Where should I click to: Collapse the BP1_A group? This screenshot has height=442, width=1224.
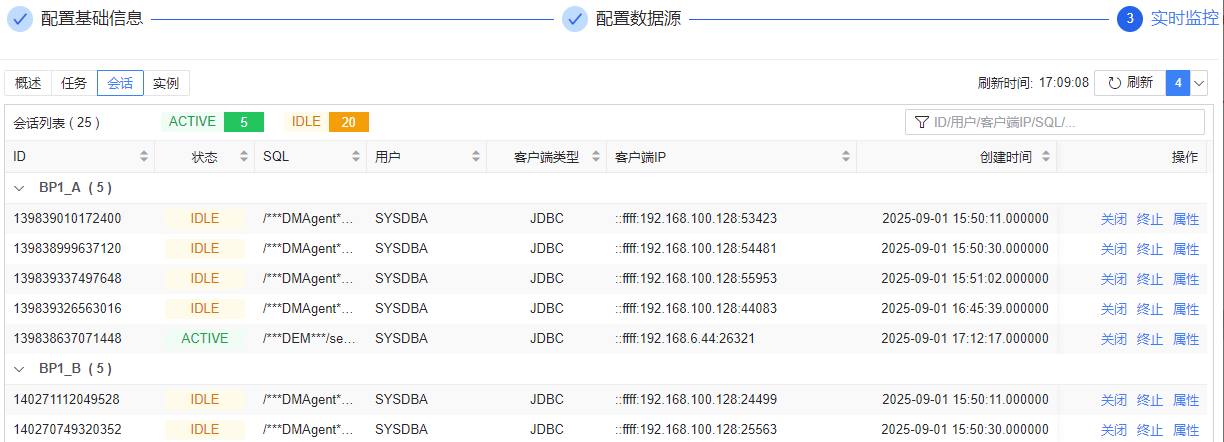pos(19,187)
